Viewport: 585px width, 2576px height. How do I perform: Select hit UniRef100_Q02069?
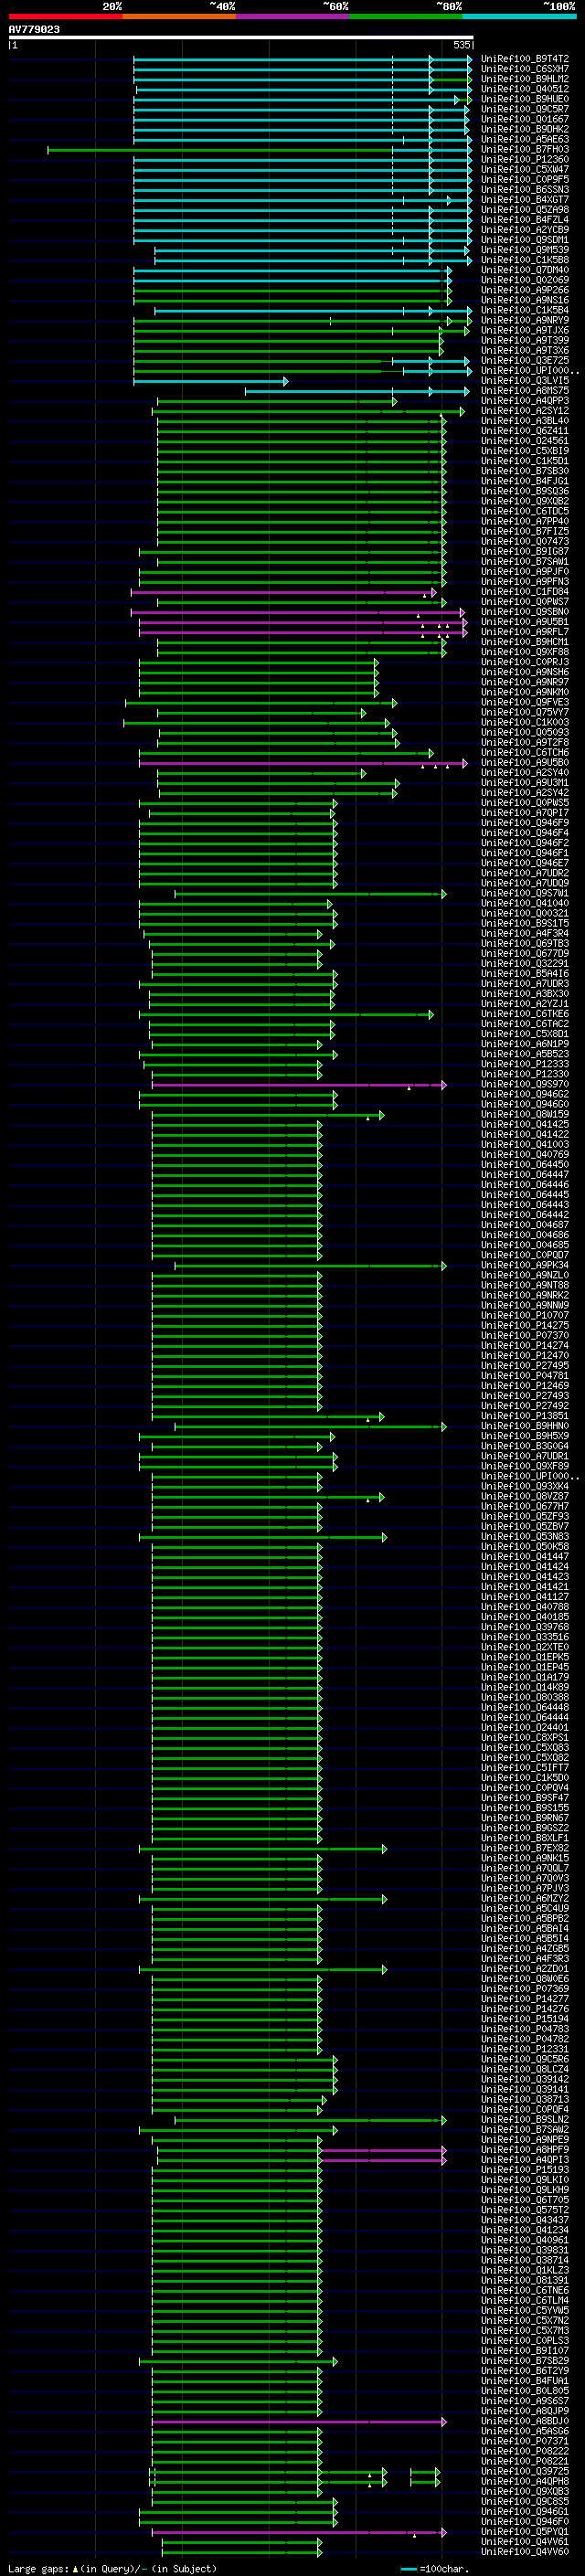pos(525,280)
